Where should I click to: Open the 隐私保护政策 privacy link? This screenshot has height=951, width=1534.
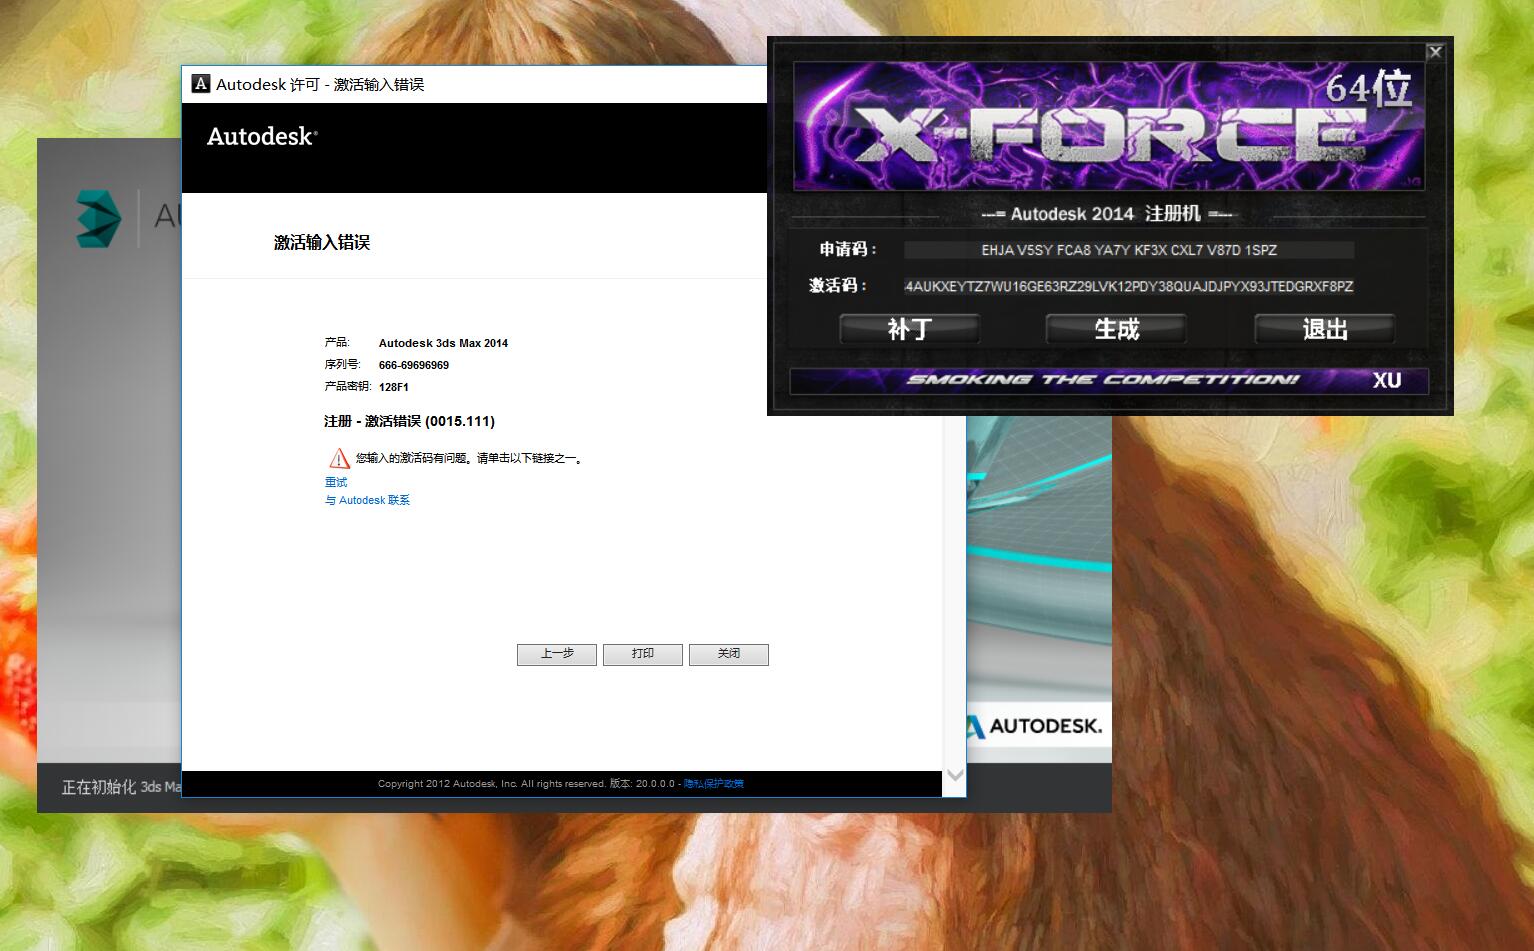tap(714, 784)
